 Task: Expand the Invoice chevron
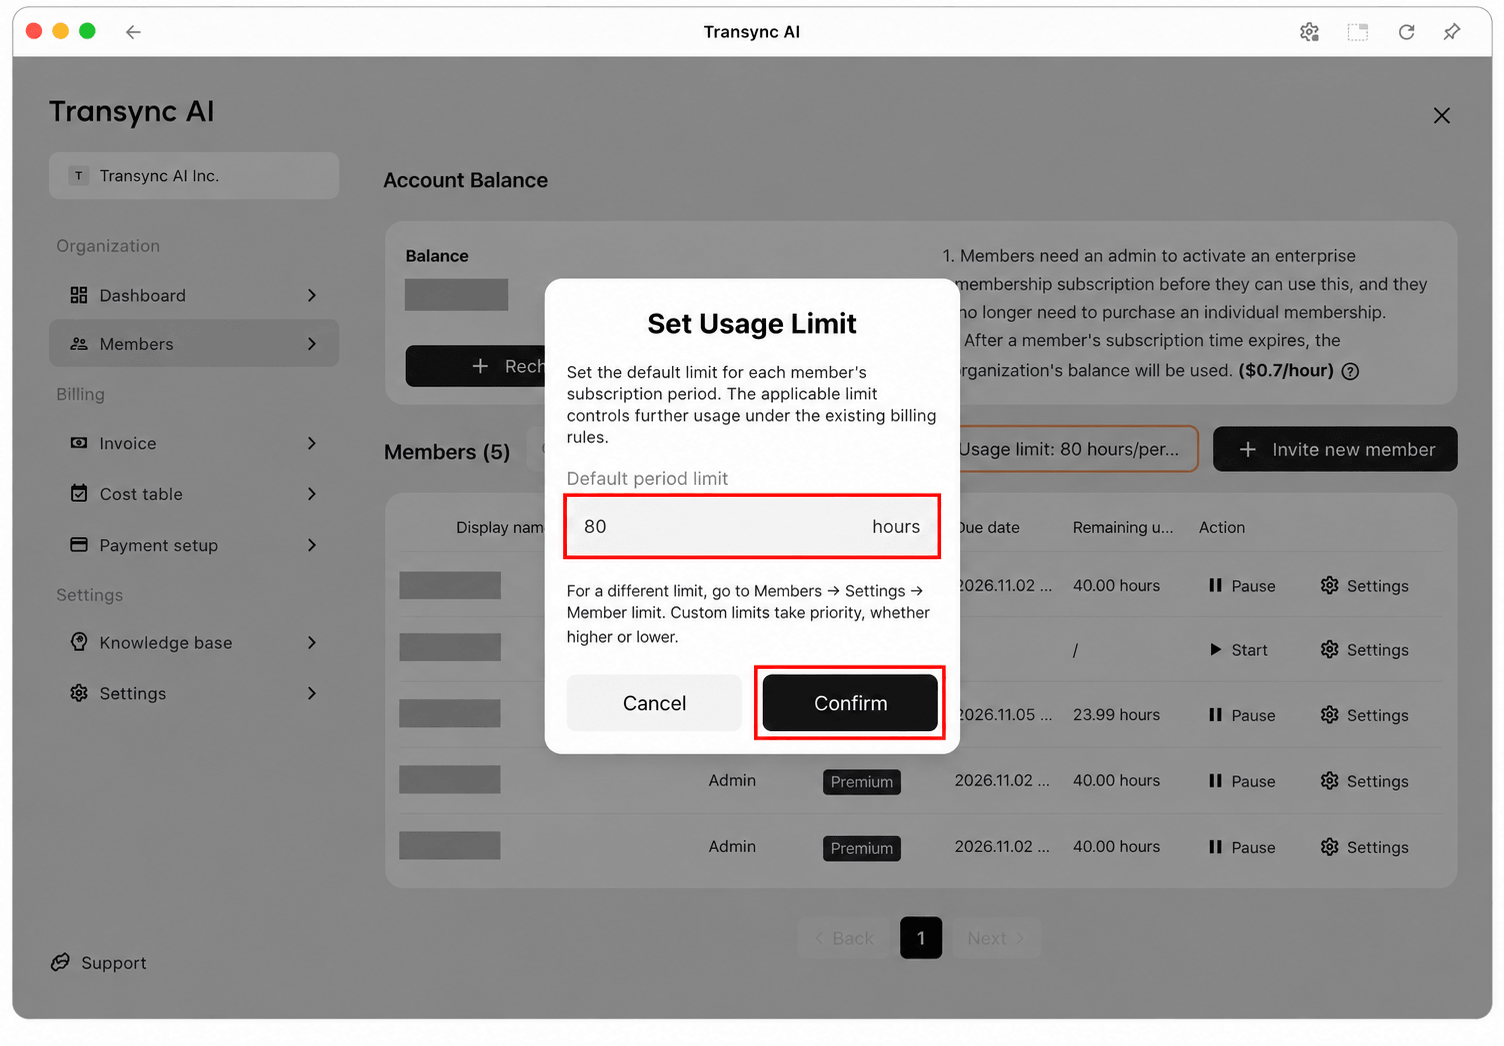[312, 443]
